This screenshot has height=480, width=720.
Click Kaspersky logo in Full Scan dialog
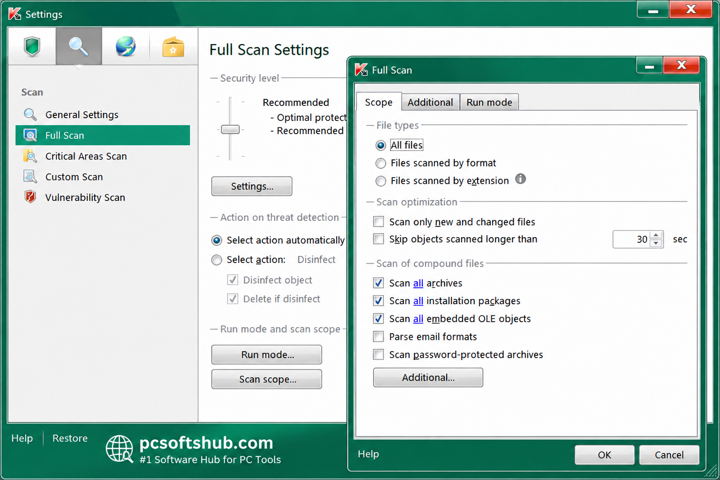click(x=361, y=70)
